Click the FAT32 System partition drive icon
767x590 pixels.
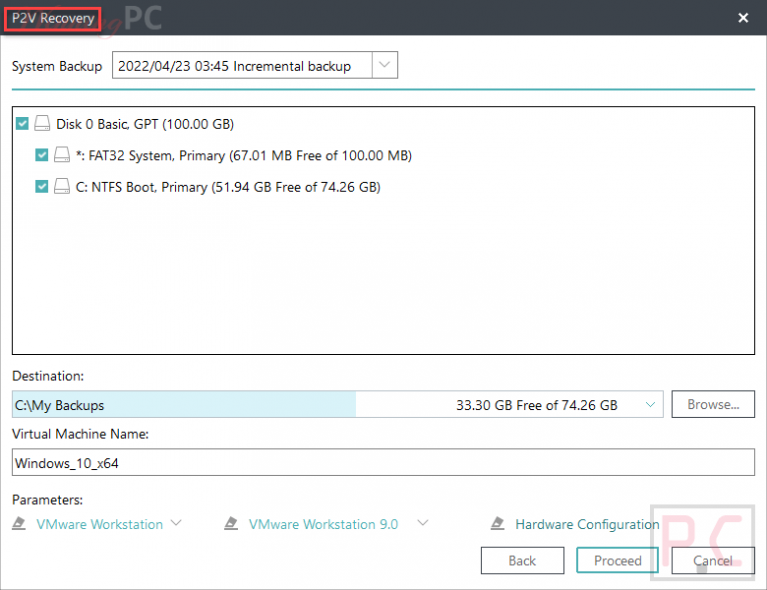tap(62, 155)
